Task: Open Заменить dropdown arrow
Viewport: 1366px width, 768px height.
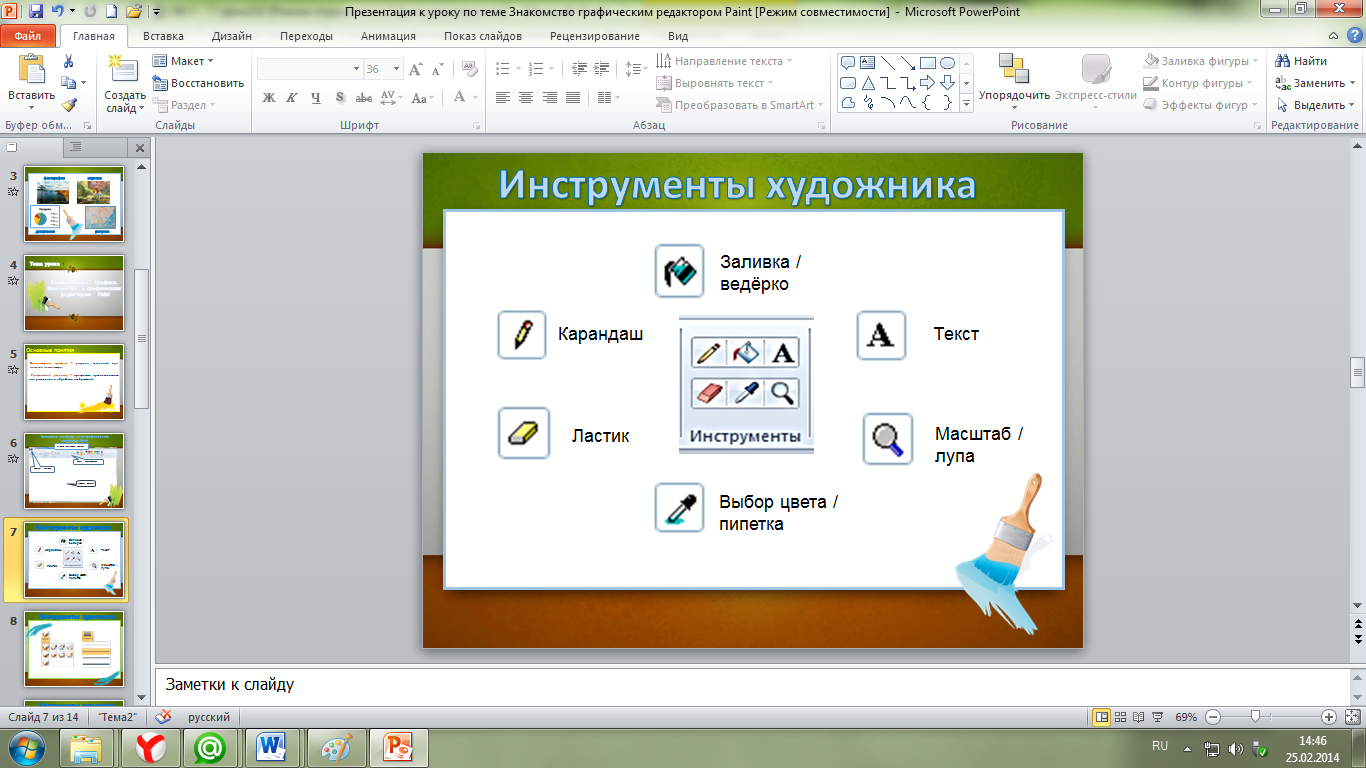Action: coord(1353,83)
